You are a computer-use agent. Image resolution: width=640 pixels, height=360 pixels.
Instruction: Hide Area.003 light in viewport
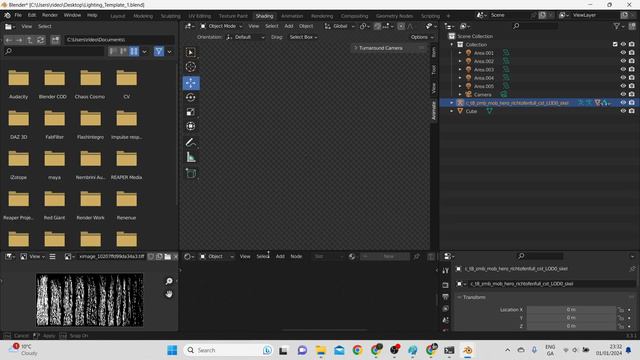click(x=623, y=69)
